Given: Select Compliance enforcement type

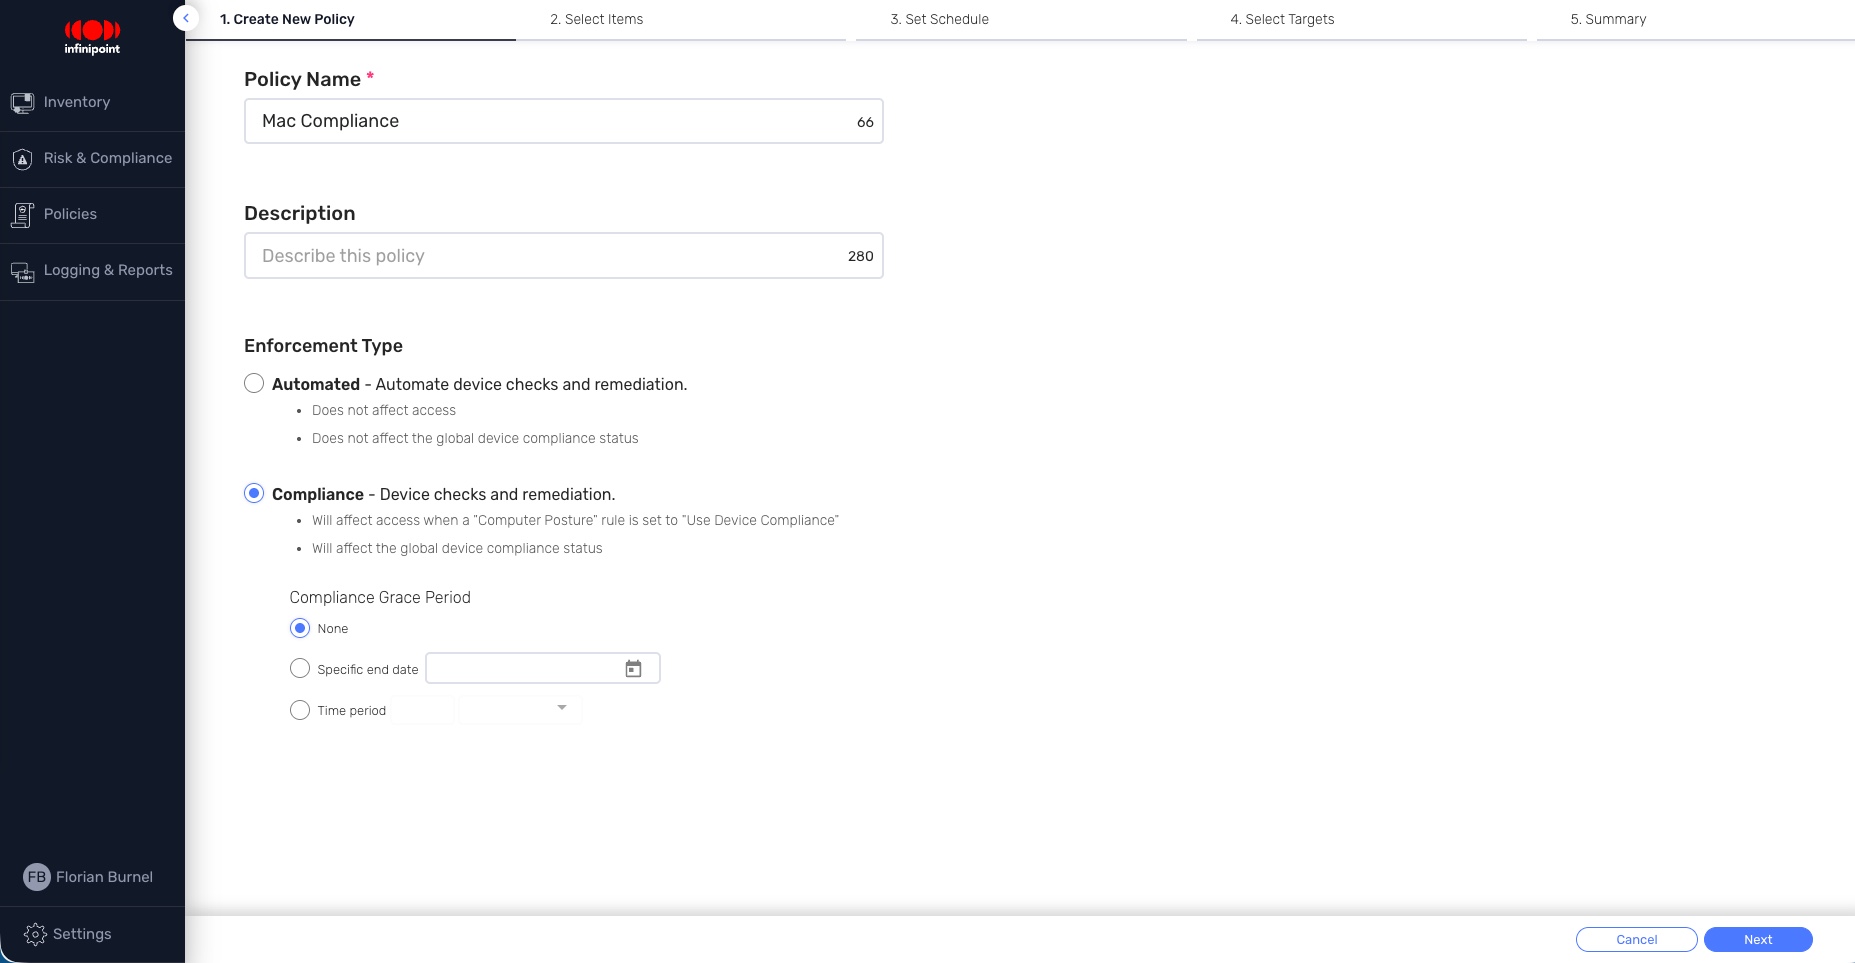Looking at the screenshot, I should point(254,493).
